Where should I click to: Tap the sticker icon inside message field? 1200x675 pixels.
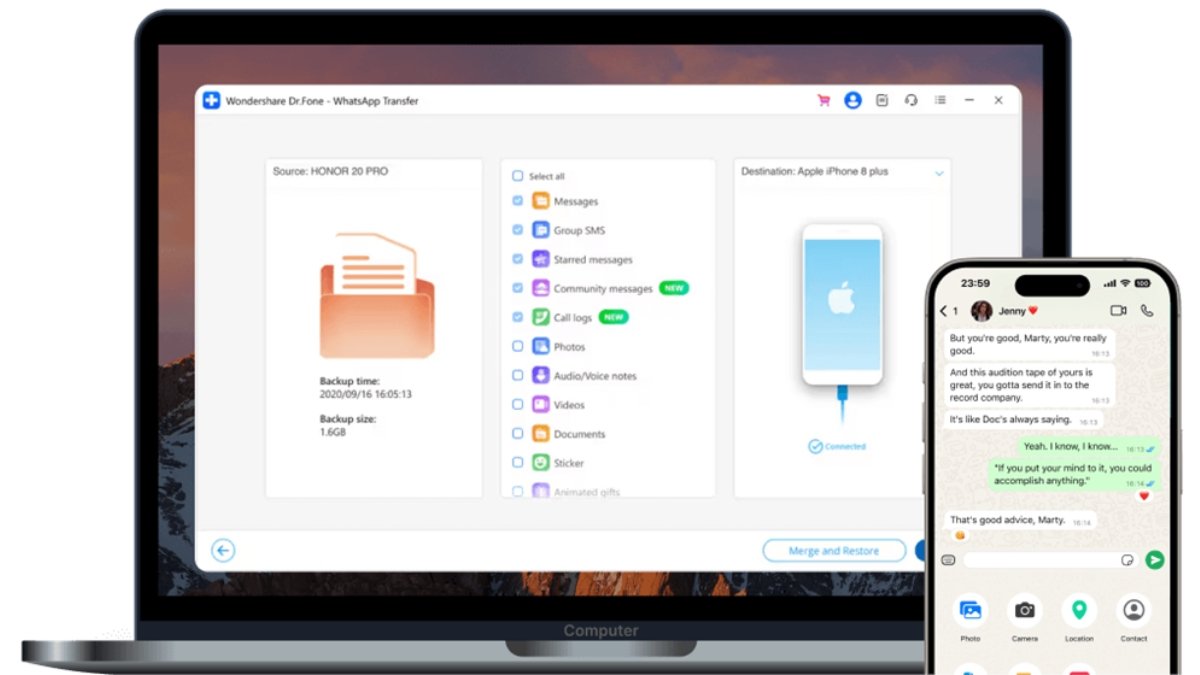[x=1127, y=560]
